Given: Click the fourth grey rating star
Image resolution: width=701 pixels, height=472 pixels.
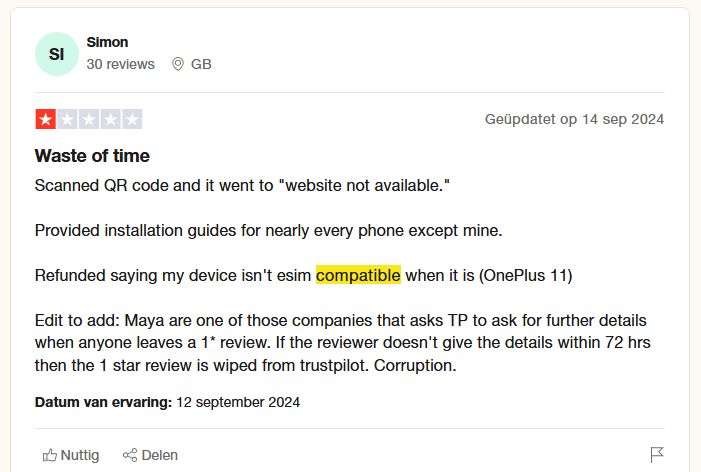Looking at the screenshot, I should (110, 119).
